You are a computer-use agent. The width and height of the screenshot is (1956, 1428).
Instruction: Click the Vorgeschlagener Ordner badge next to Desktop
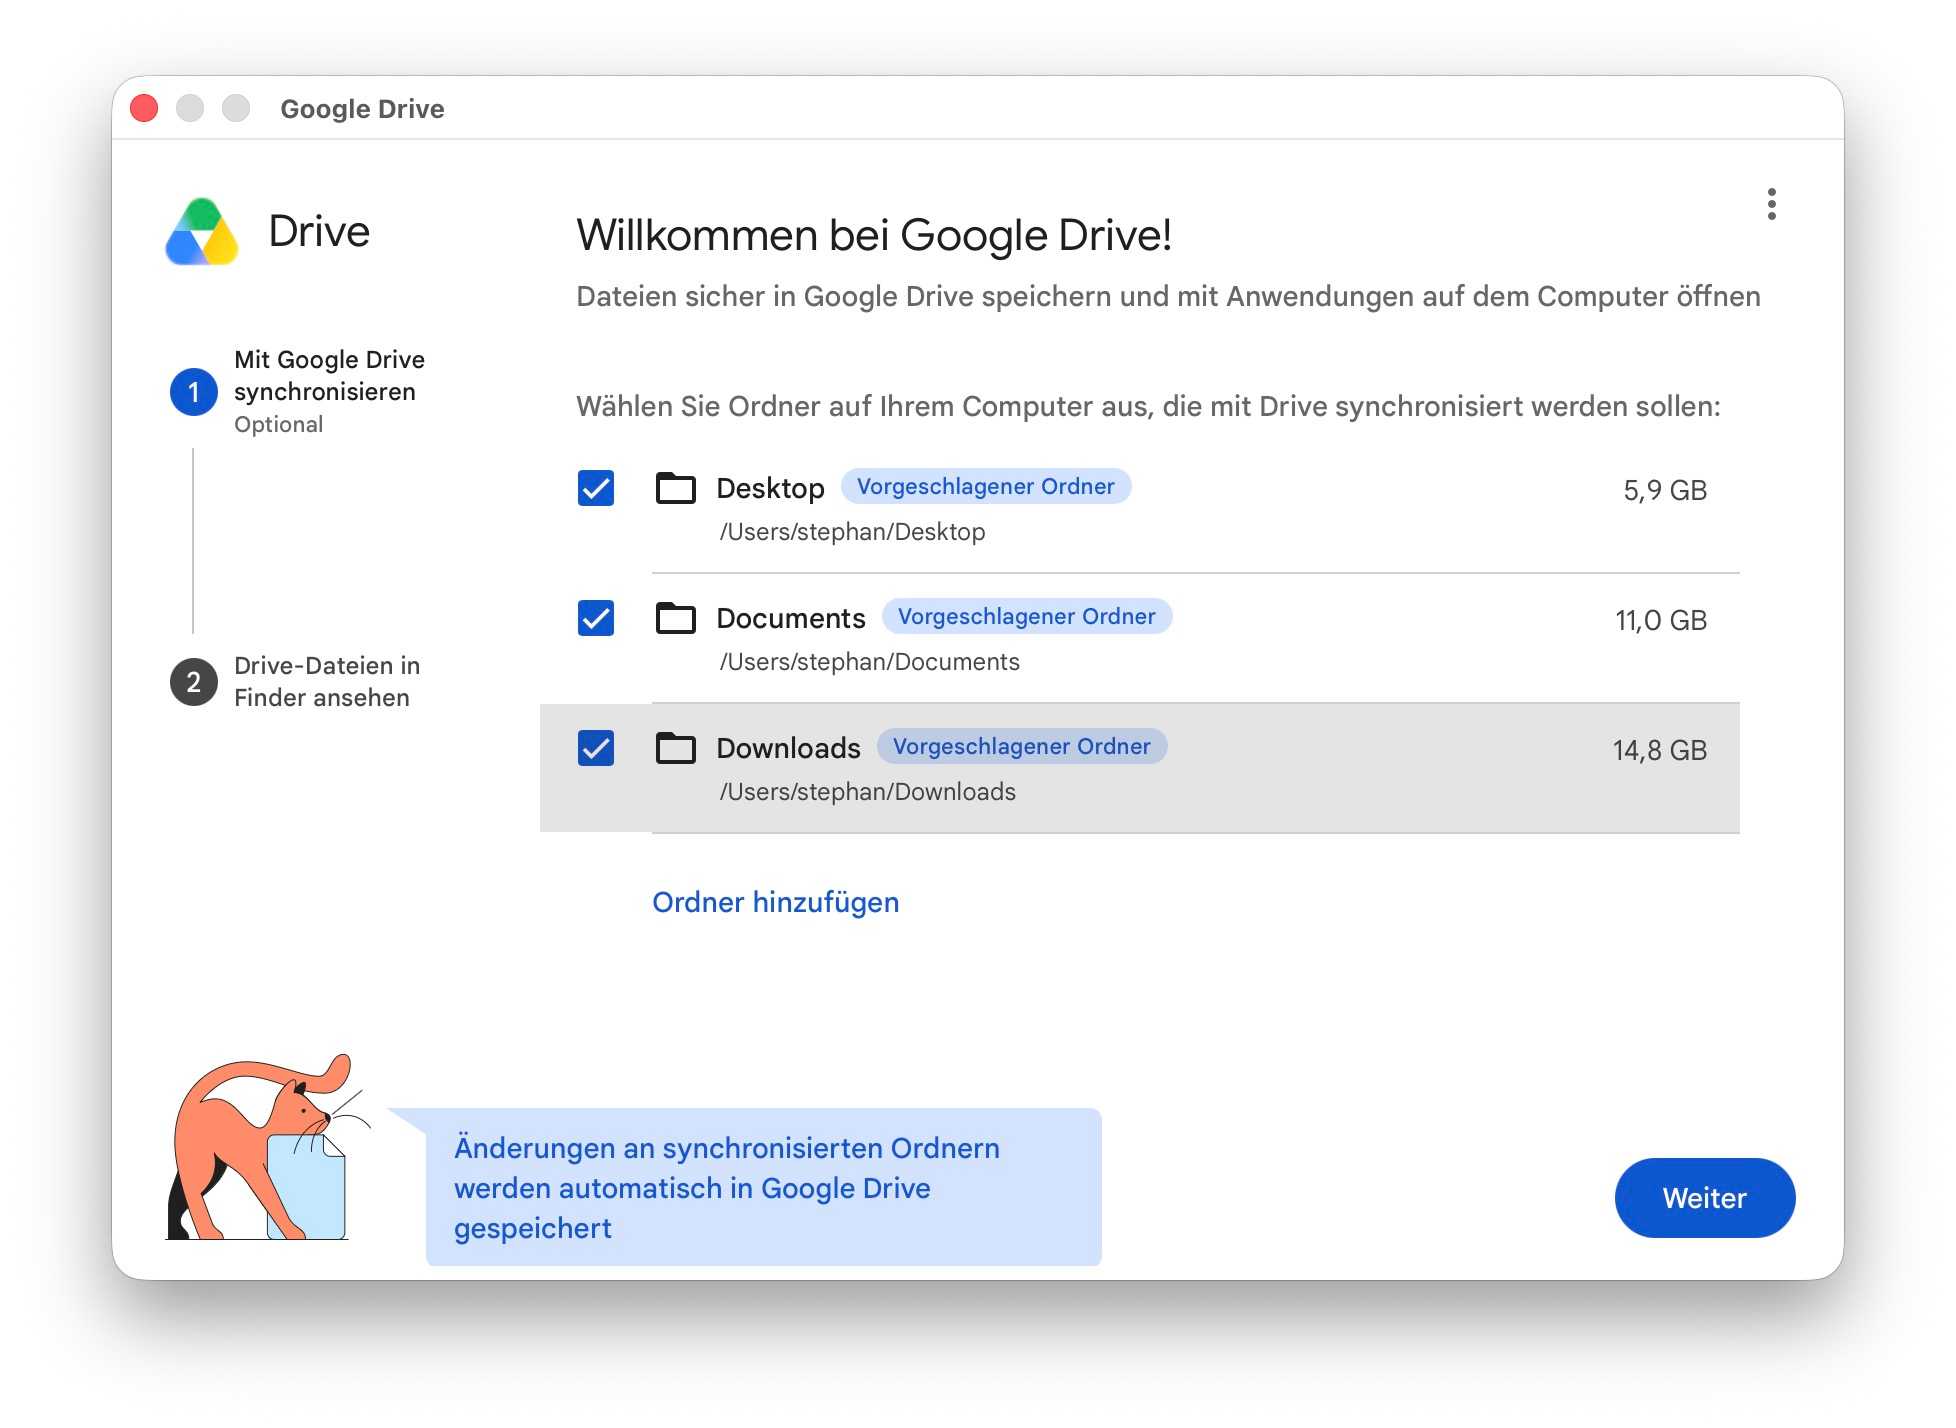pyautogui.click(x=985, y=486)
